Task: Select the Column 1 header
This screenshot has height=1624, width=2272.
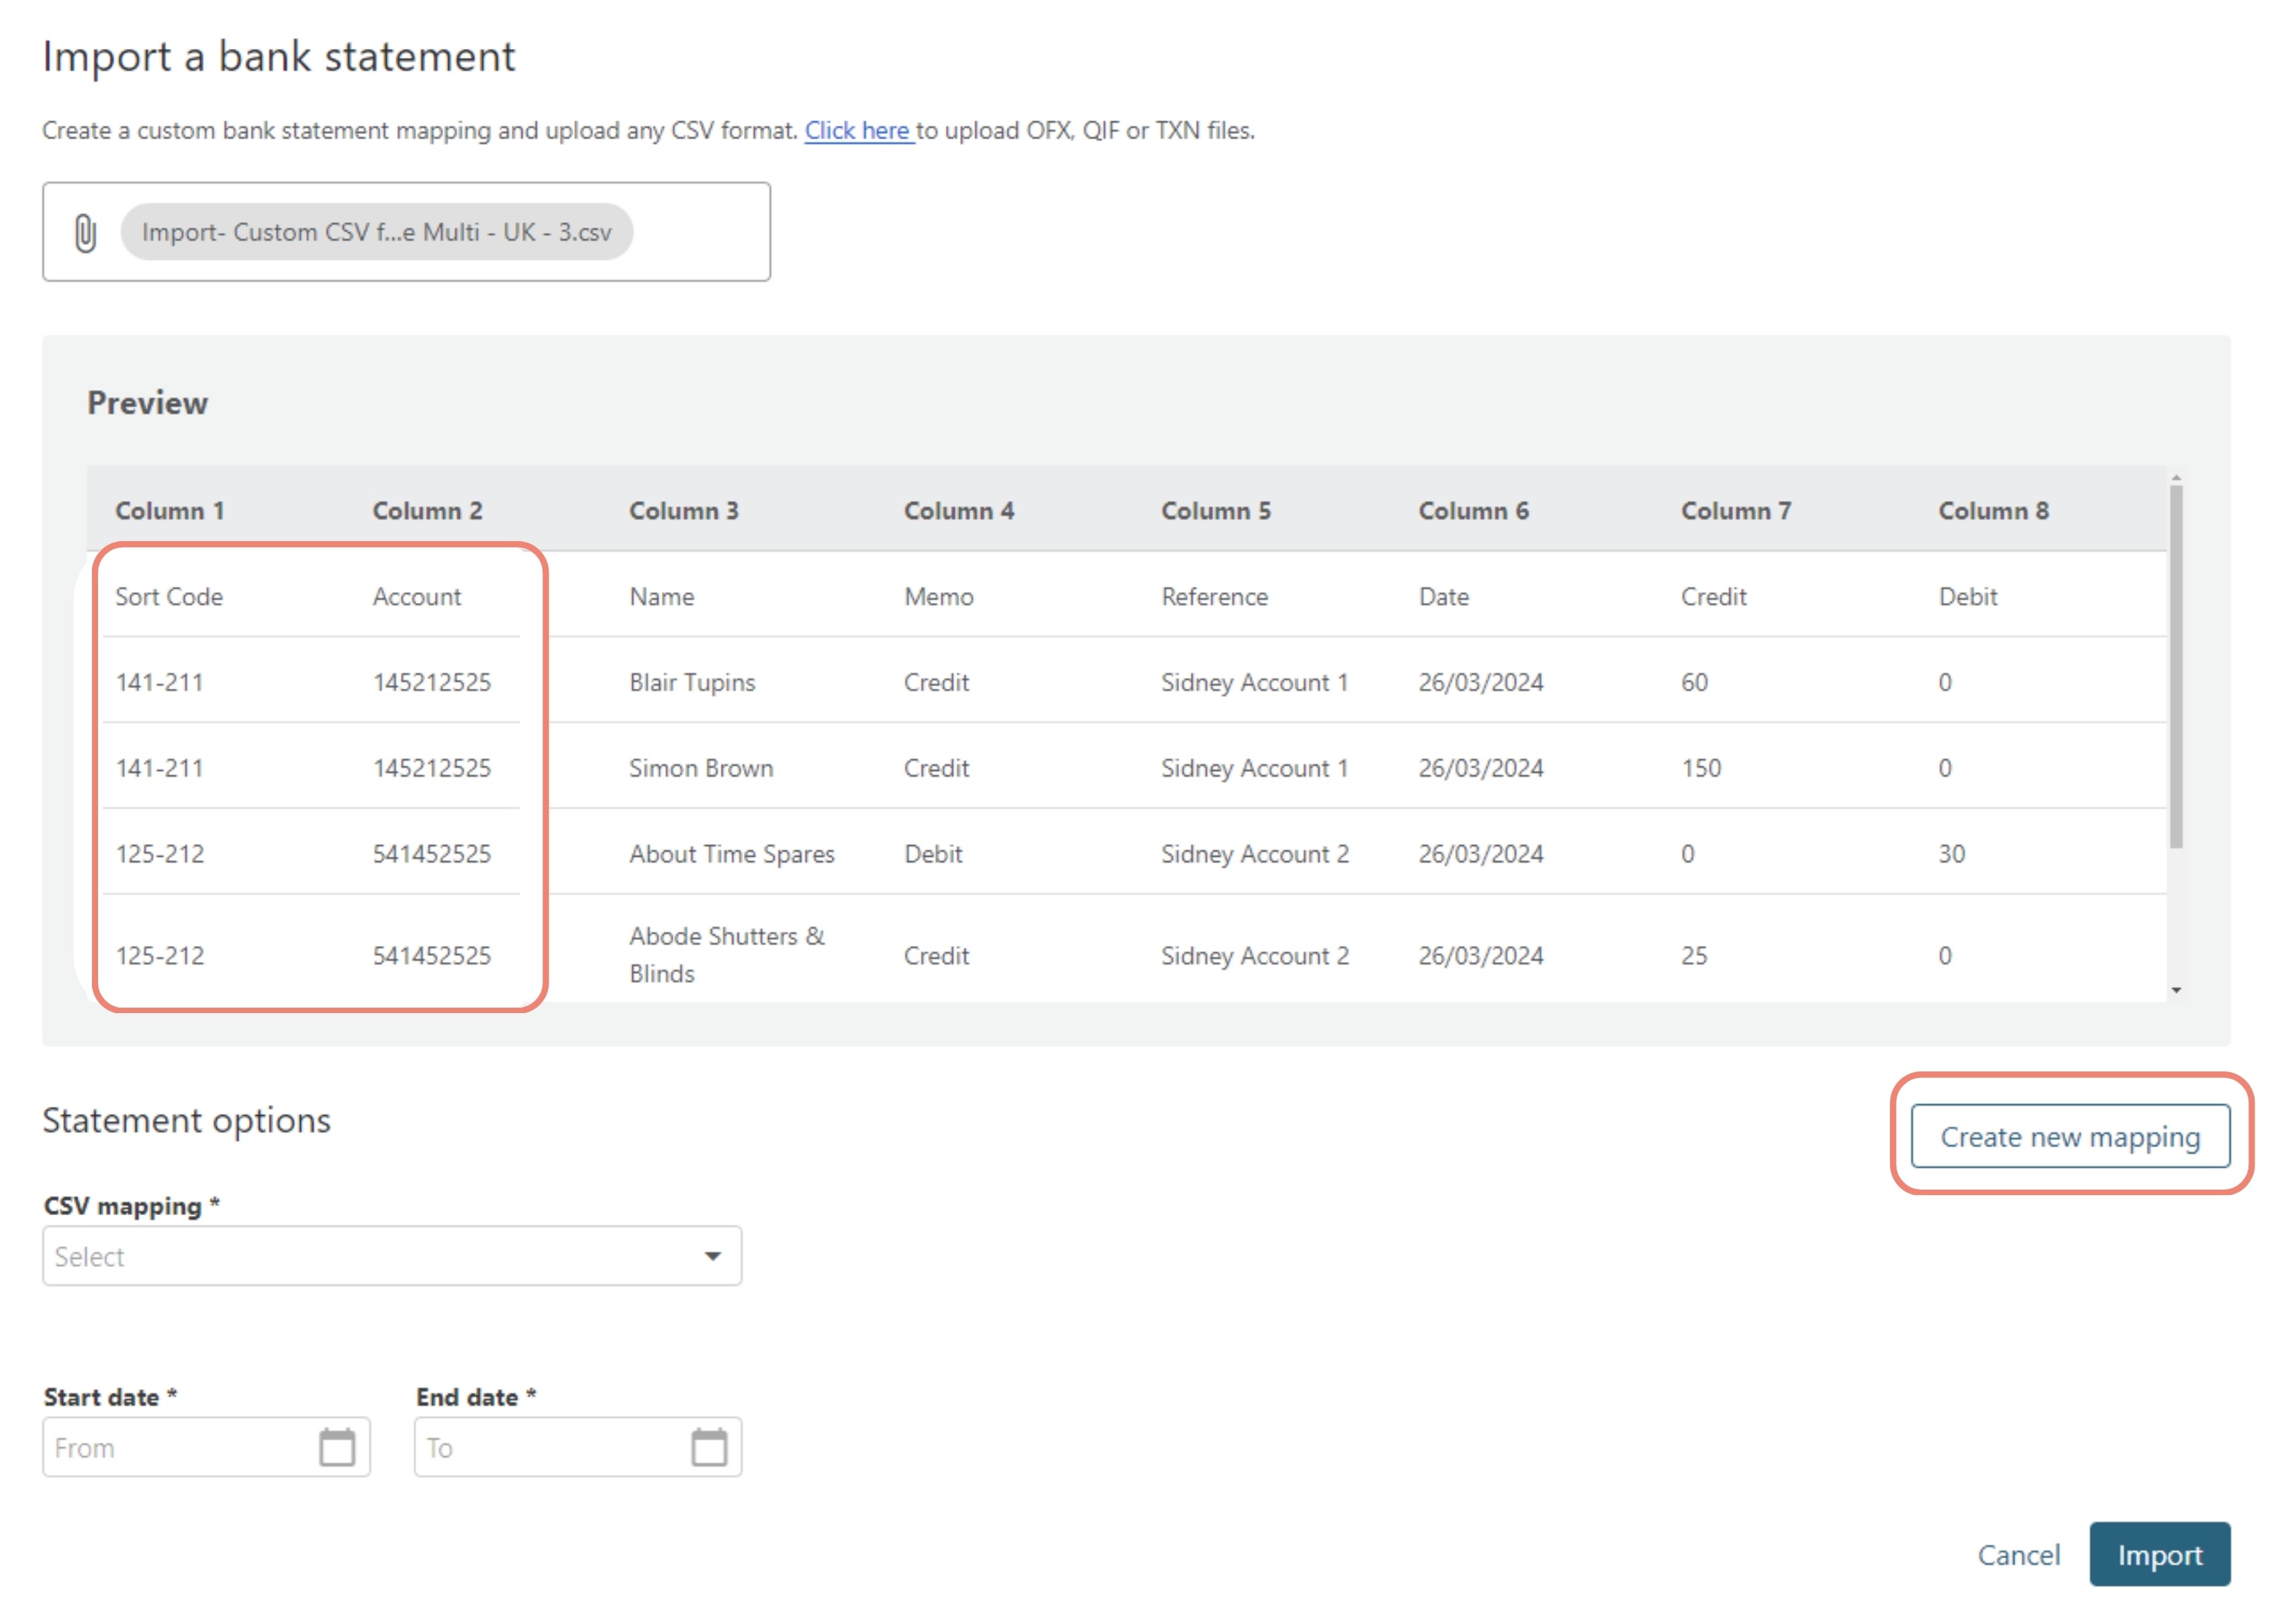Action: (170, 511)
